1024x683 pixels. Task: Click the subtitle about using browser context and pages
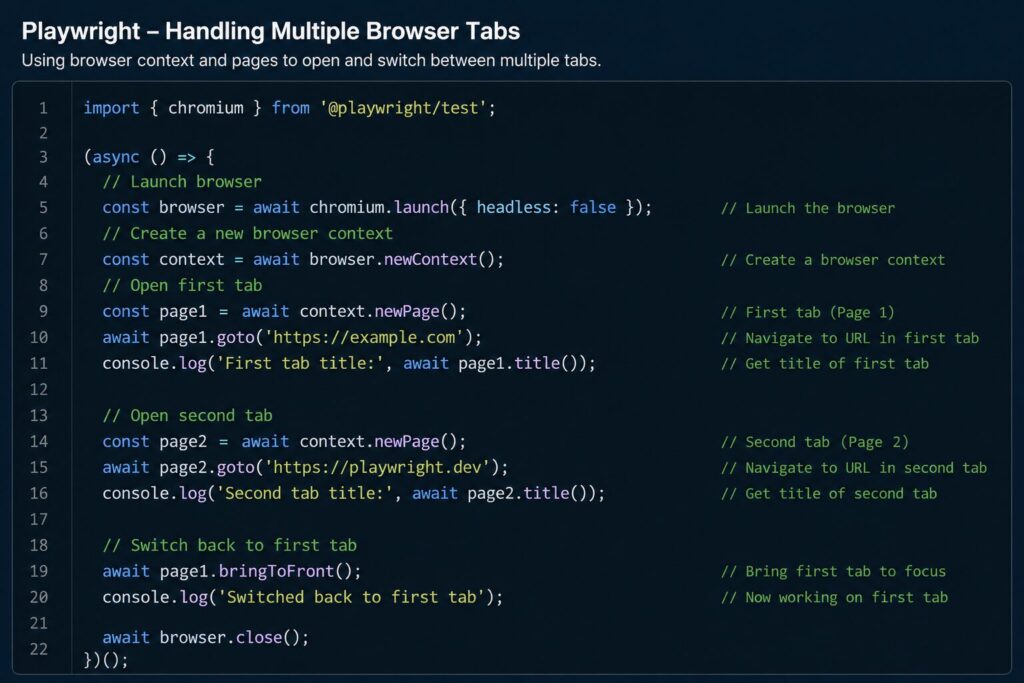coord(311,61)
